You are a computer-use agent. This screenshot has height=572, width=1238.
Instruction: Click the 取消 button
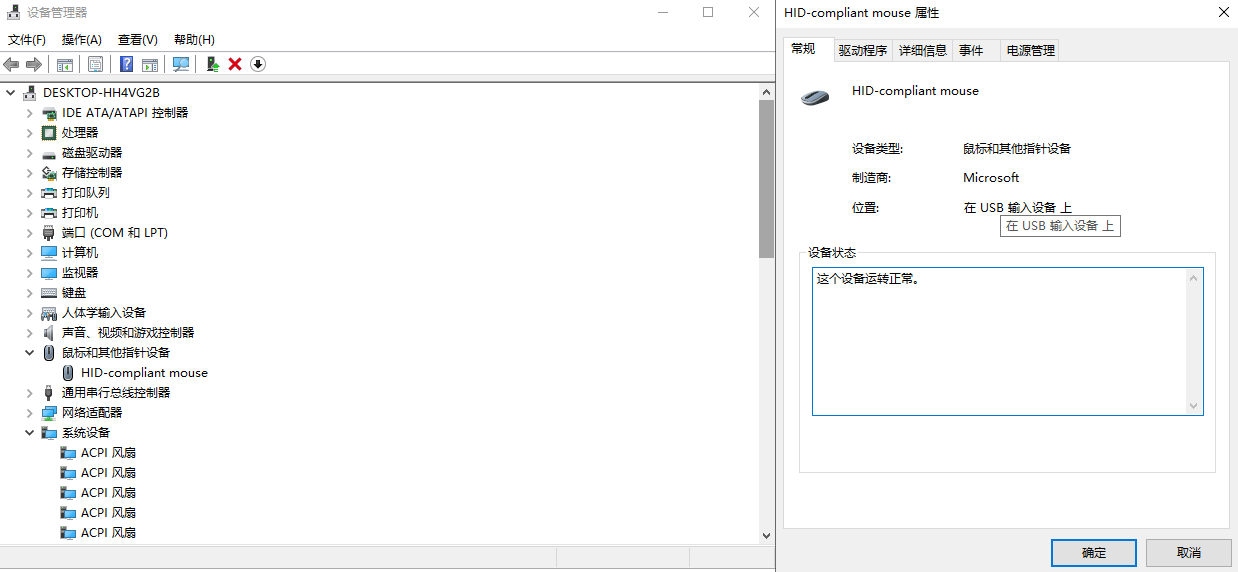point(1189,553)
